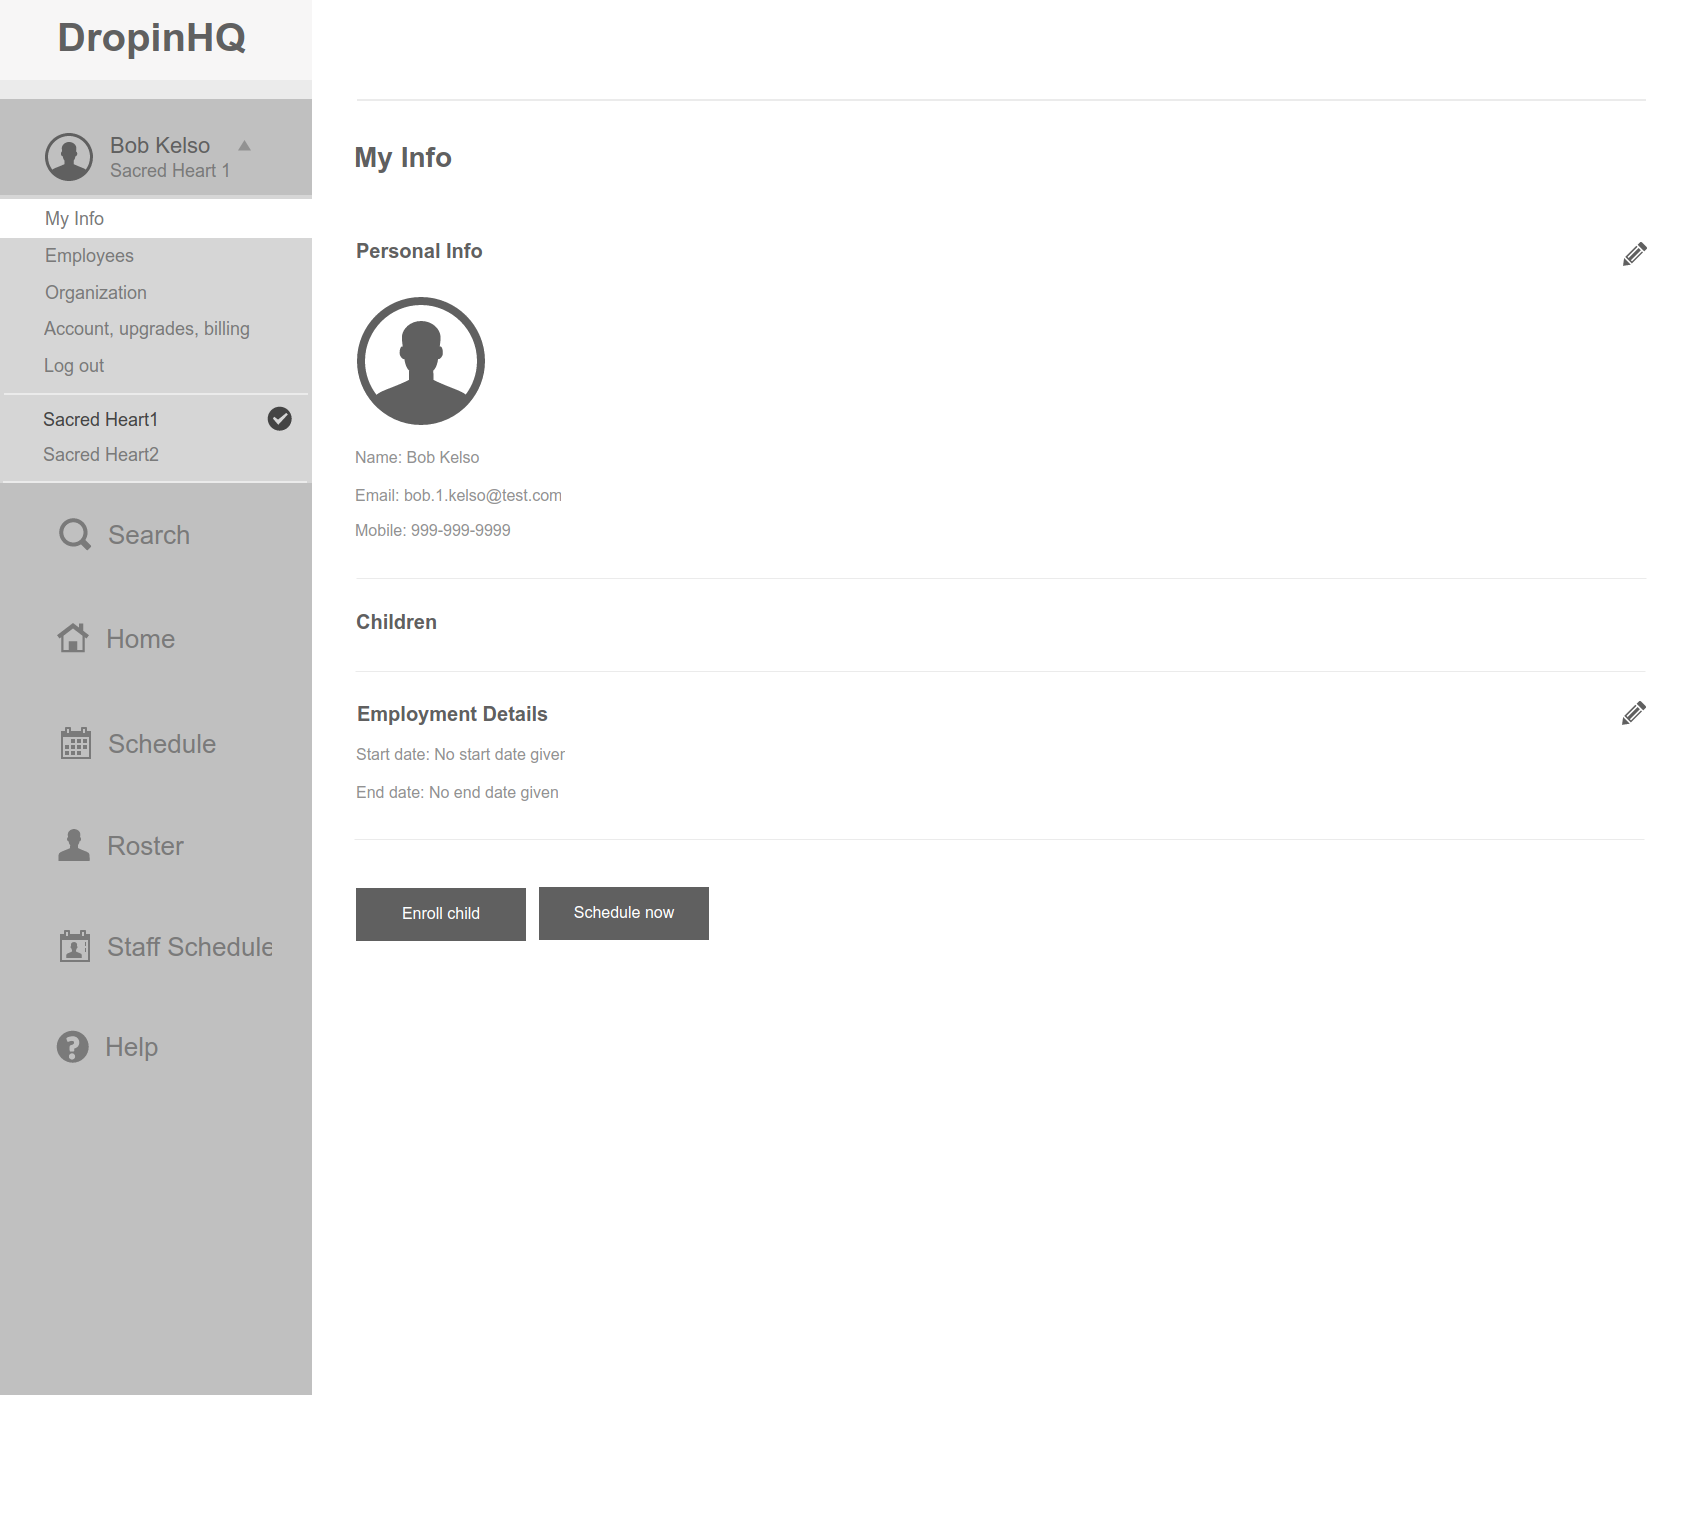
Task: Open the Roster label in the sidebar
Action: 146,846
